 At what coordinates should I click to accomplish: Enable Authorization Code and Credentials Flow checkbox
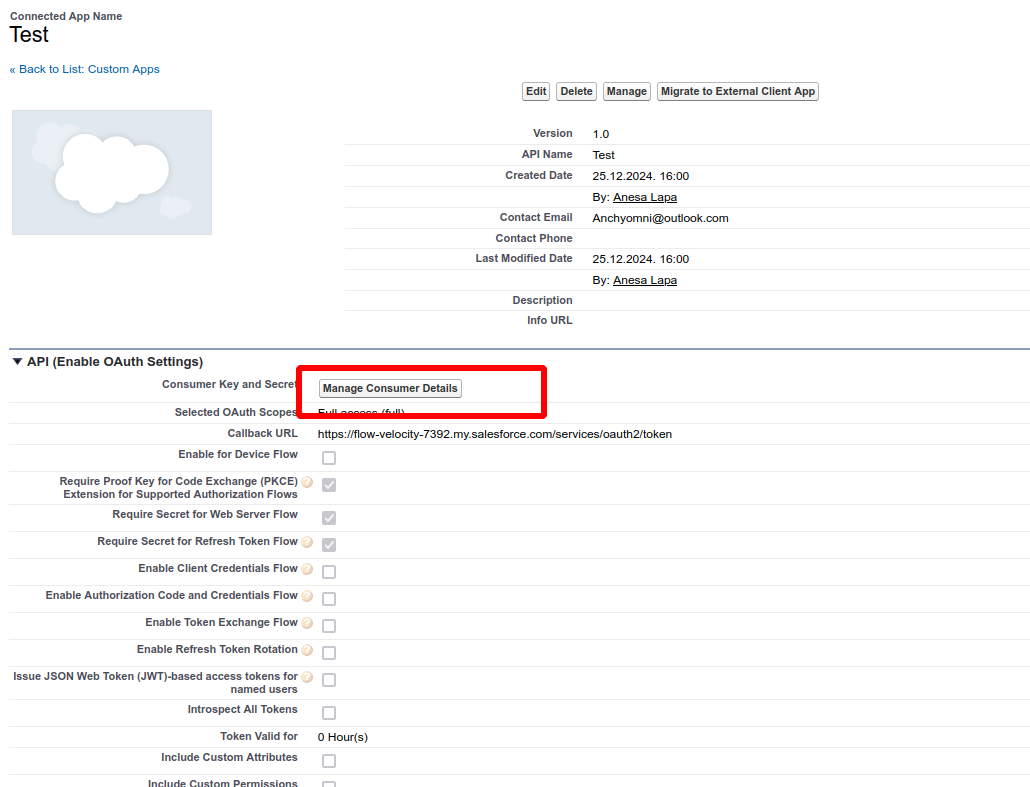pyautogui.click(x=329, y=599)
